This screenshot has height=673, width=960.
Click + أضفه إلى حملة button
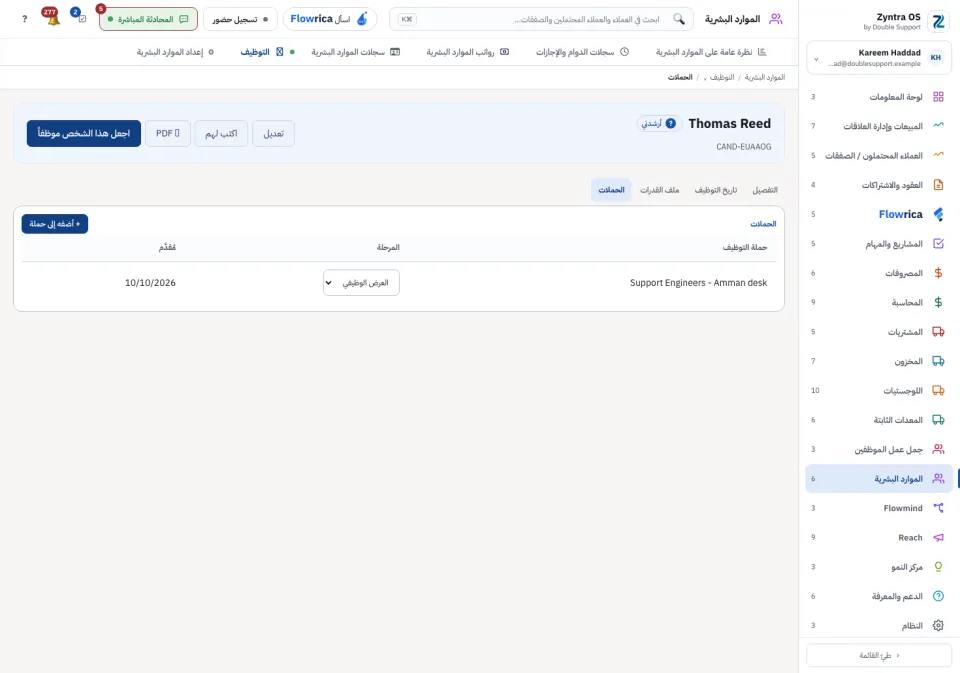point(54,224)
